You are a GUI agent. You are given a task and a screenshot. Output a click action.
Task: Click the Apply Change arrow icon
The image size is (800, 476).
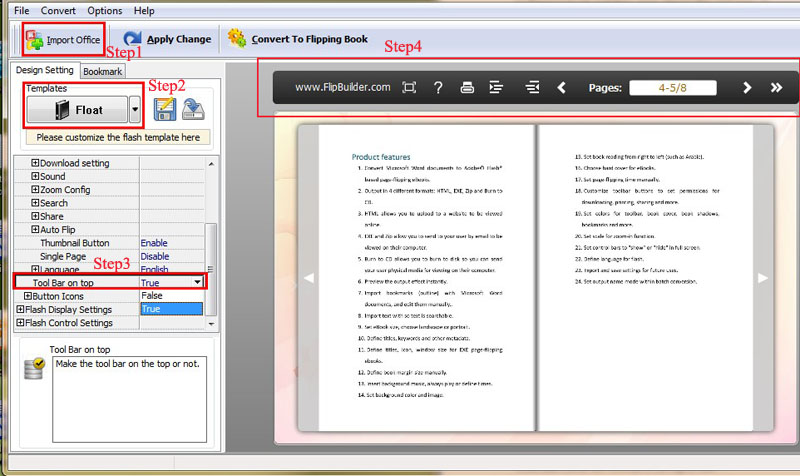132,38
